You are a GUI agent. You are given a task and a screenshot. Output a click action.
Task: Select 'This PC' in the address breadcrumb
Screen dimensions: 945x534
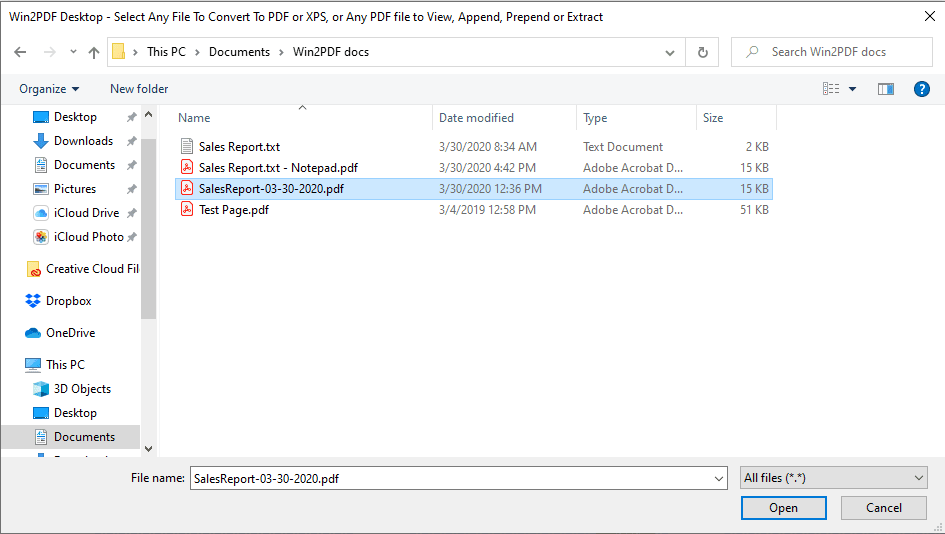[166, 52]
